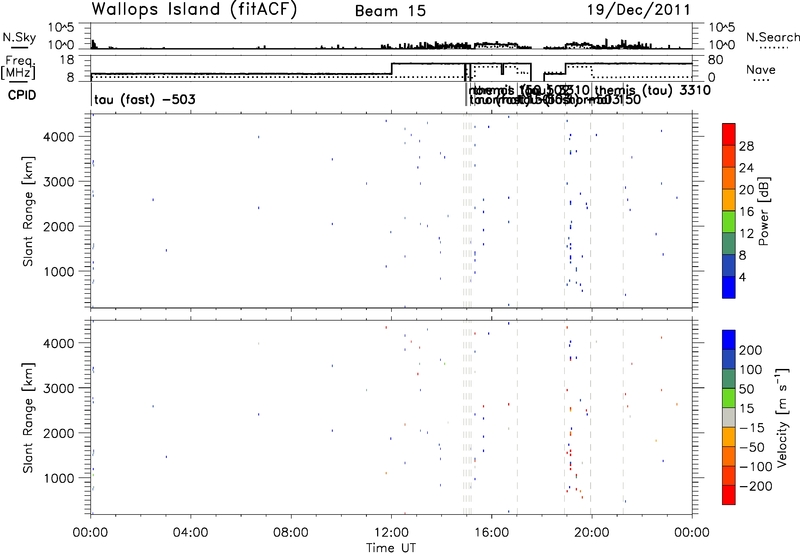
Task: Click the date '19/Dec/2011'
Action: tap(639, 10)
